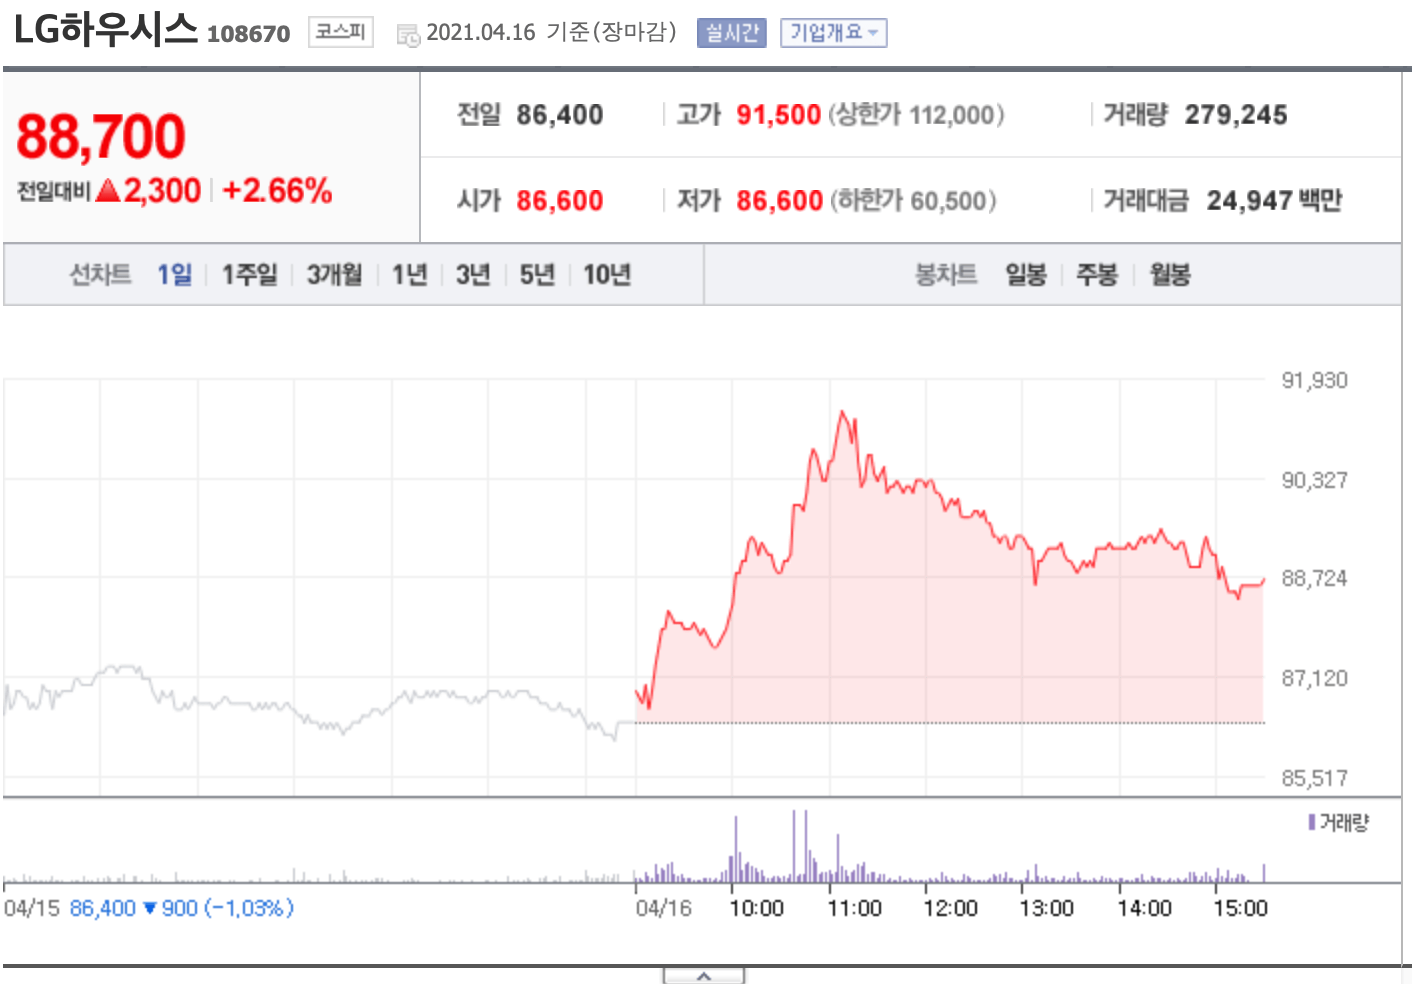Click the 상한가 112,000 text
The width and height of the screenshot is (1412, 984).
(916, 115)
